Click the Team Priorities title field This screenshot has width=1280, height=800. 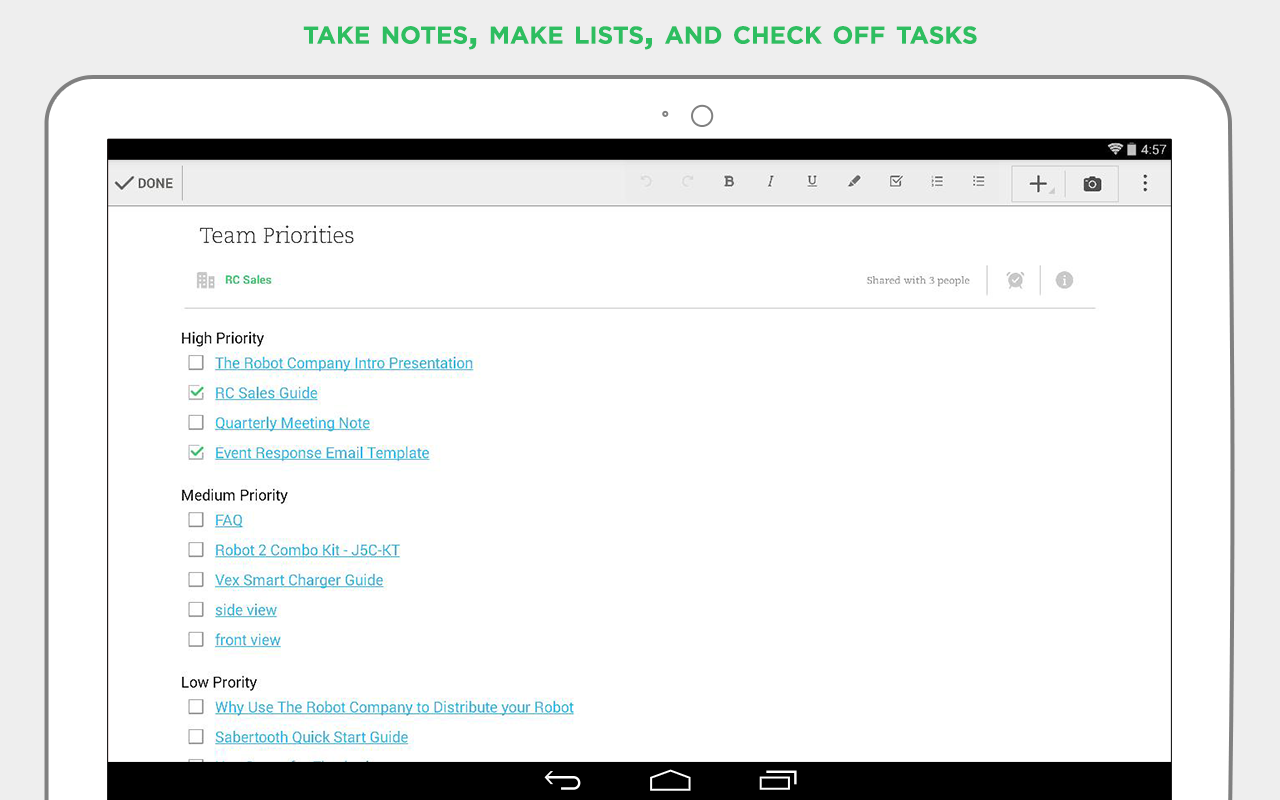click(277, 236)
